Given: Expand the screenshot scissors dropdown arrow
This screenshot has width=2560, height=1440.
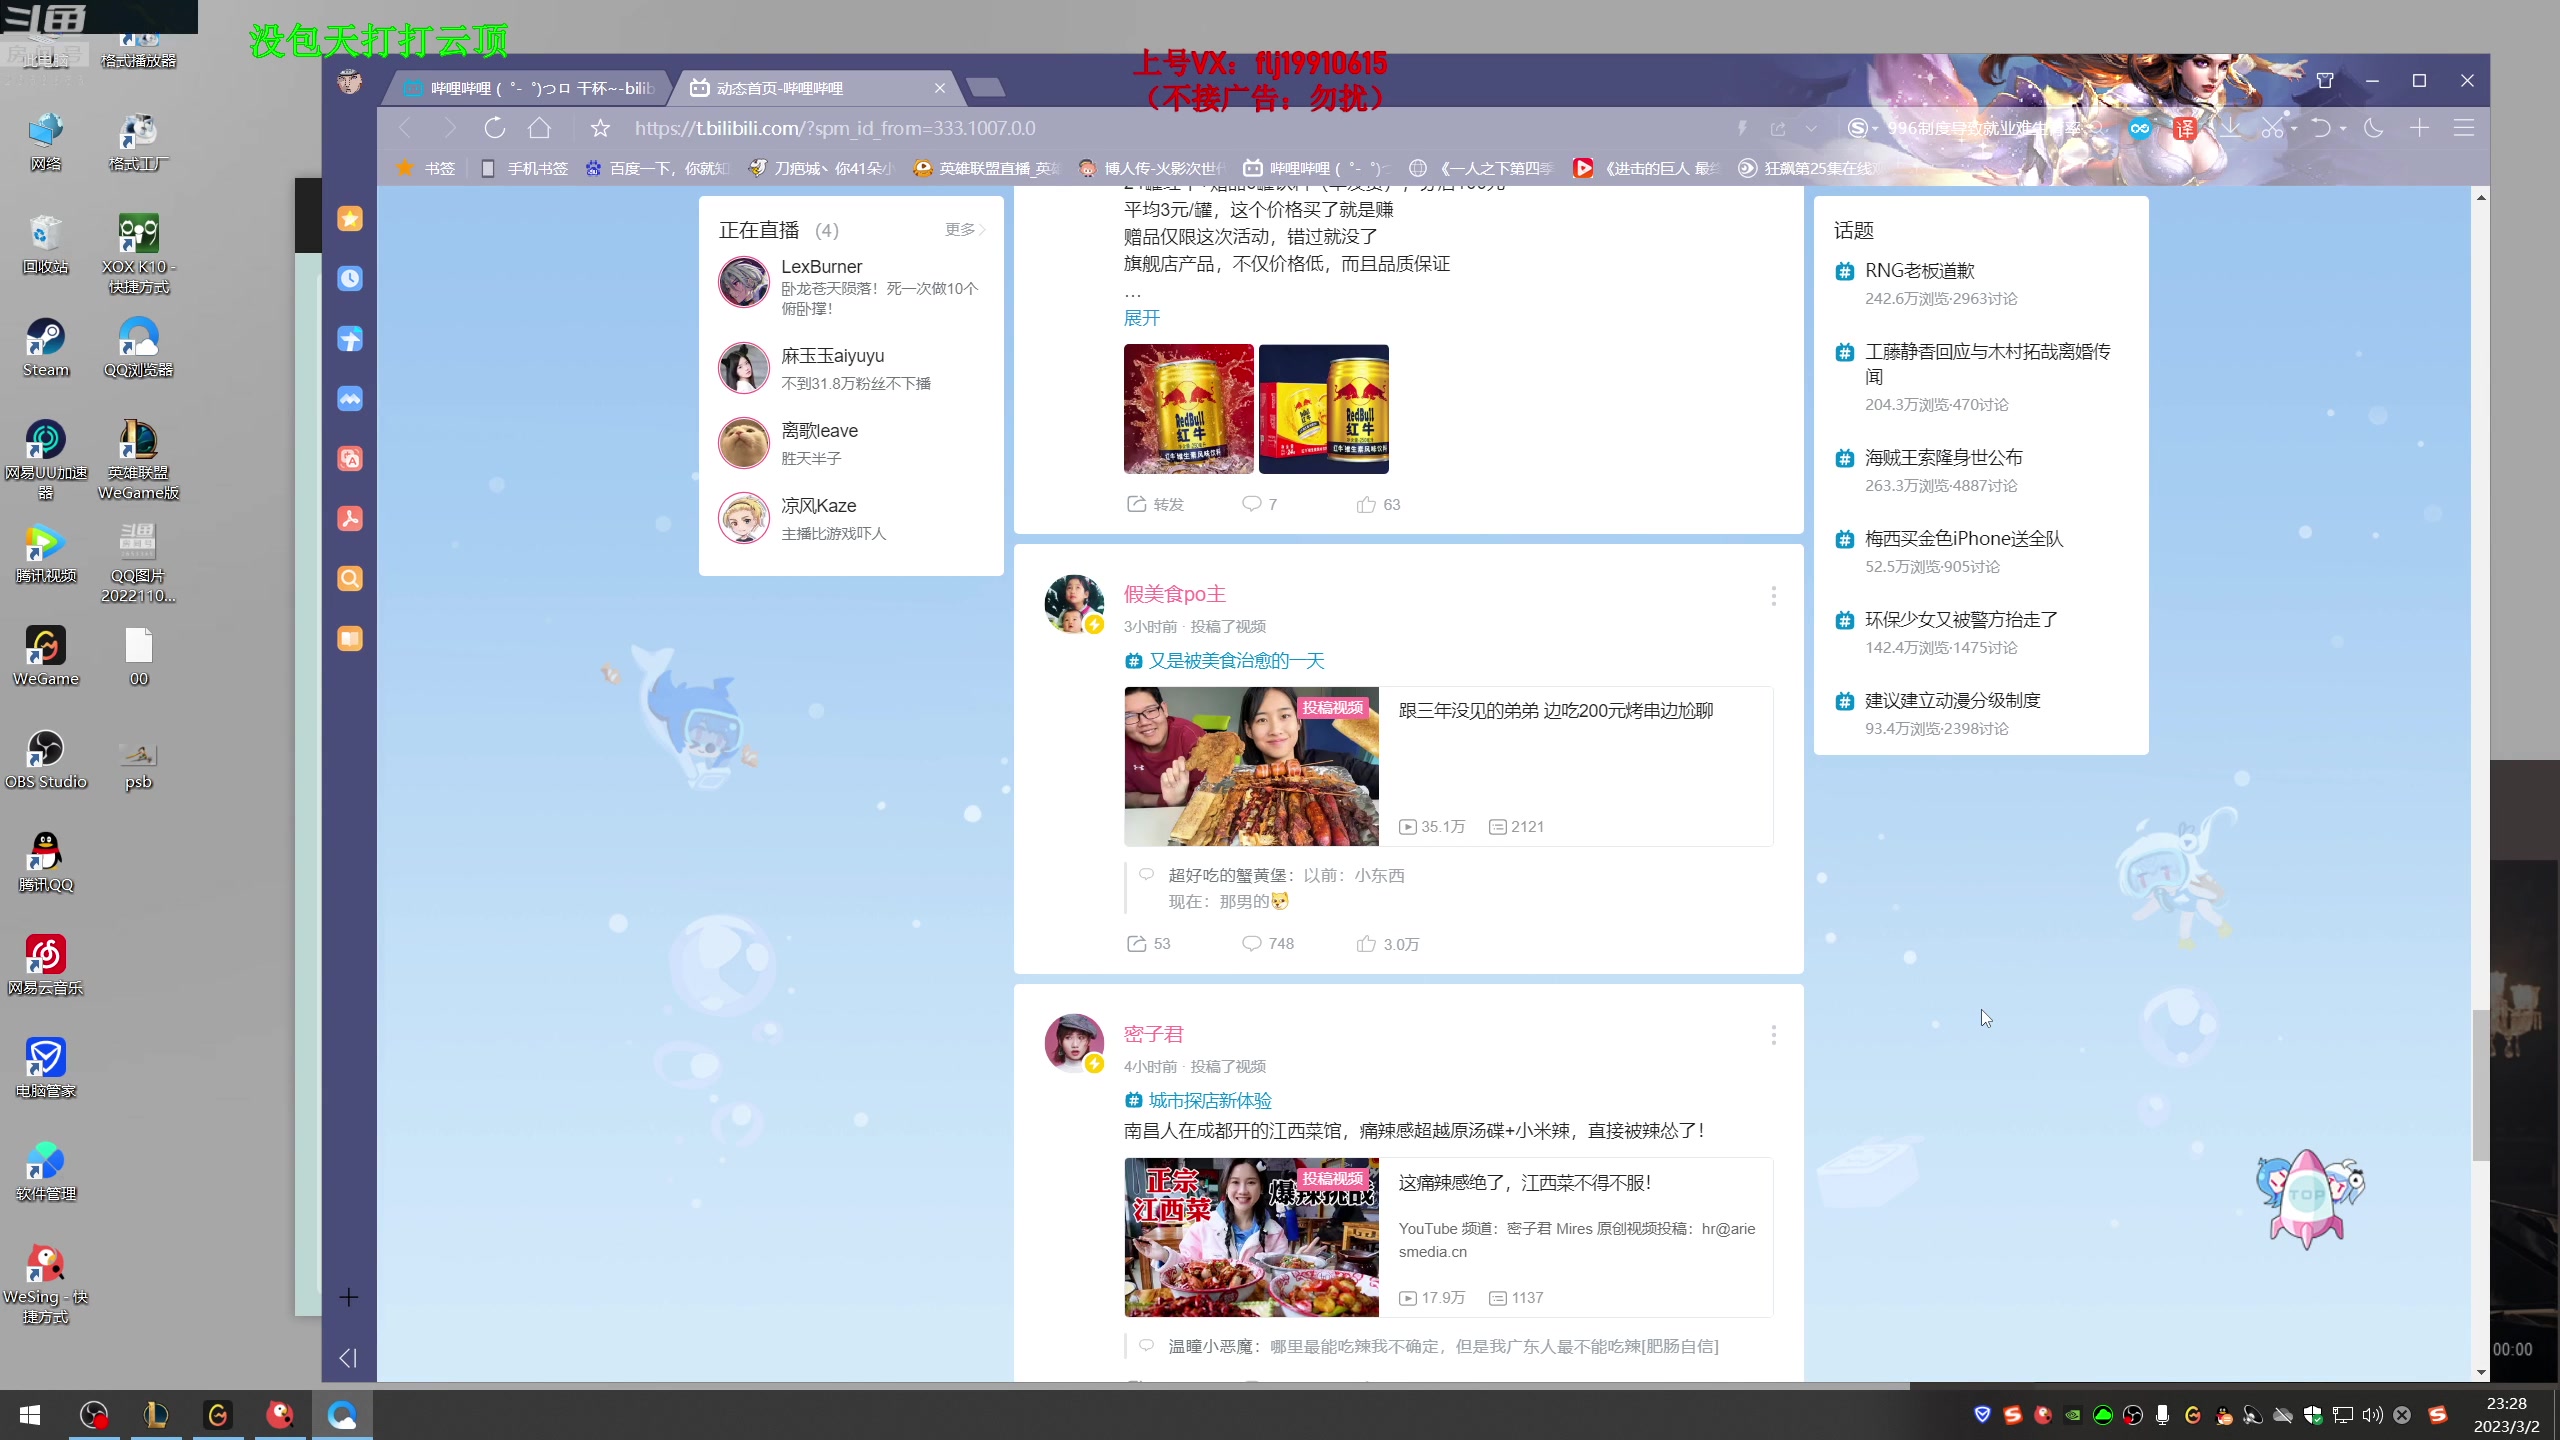Looking at the screenshot, I should pos(2294,128).
